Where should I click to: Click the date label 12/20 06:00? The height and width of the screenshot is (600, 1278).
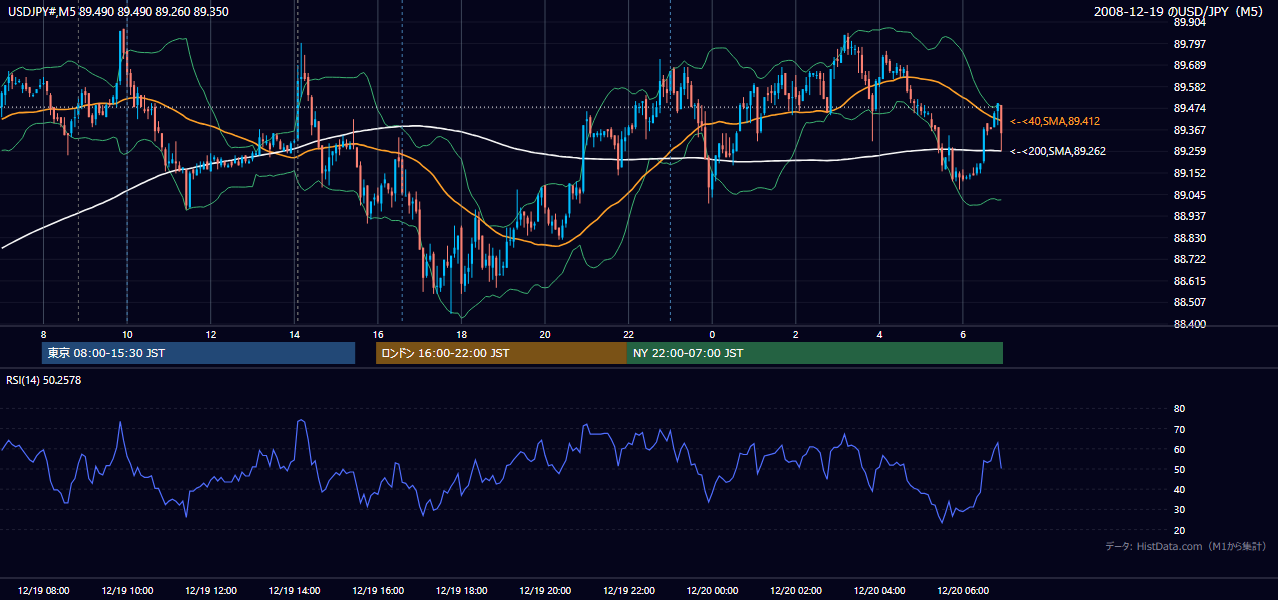click(962, 591)
